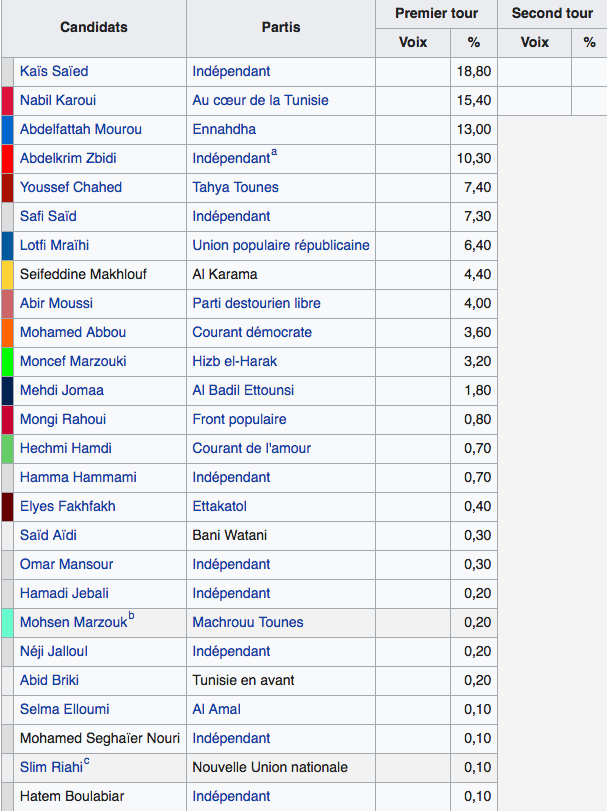
Task: Click bright green swatch beside Moncef Marzouki
Action: (x=8, y=361)
